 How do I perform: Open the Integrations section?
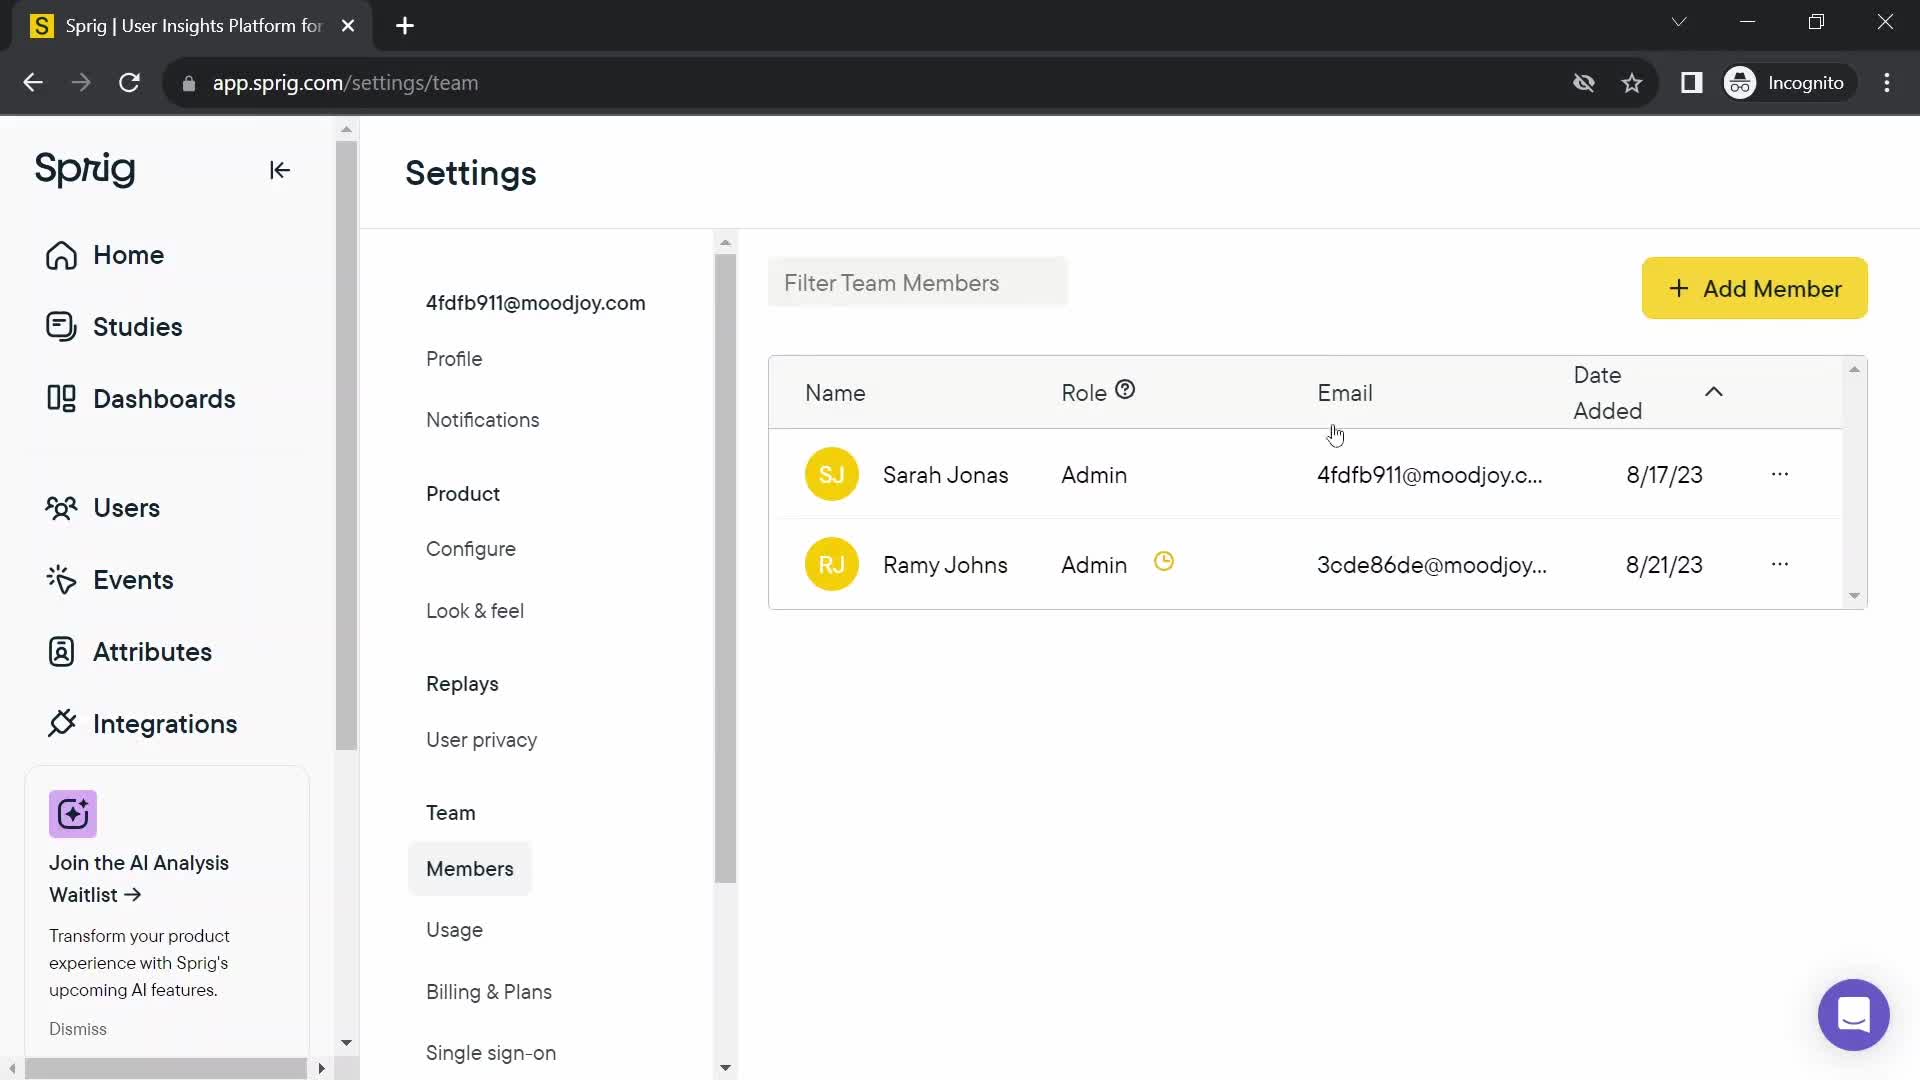coord(165,723)
